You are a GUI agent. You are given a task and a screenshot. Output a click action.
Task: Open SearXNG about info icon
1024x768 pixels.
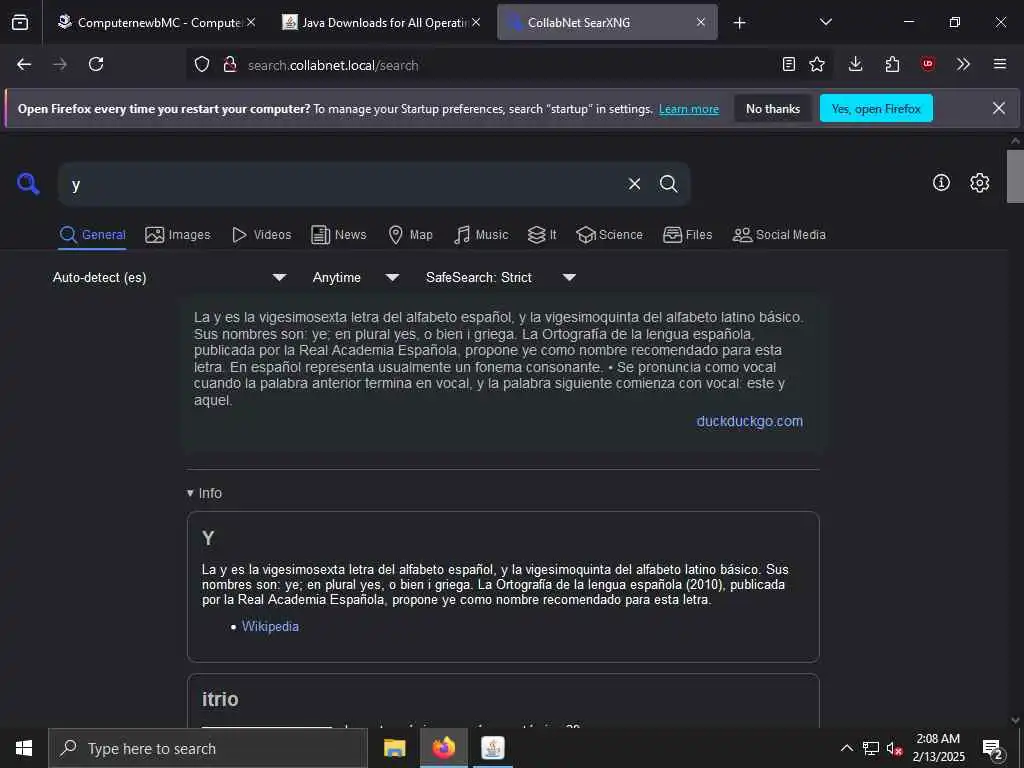pyautogui.click(x=941, y=183)
